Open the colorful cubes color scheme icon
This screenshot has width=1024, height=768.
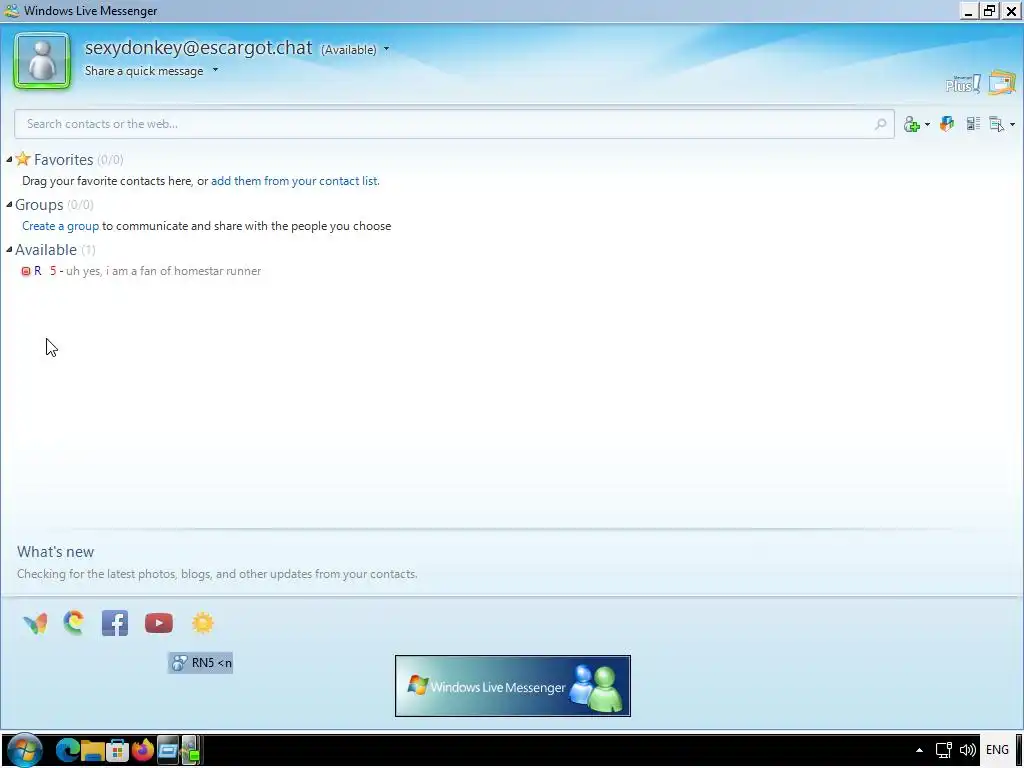click(x=946, y=123)
